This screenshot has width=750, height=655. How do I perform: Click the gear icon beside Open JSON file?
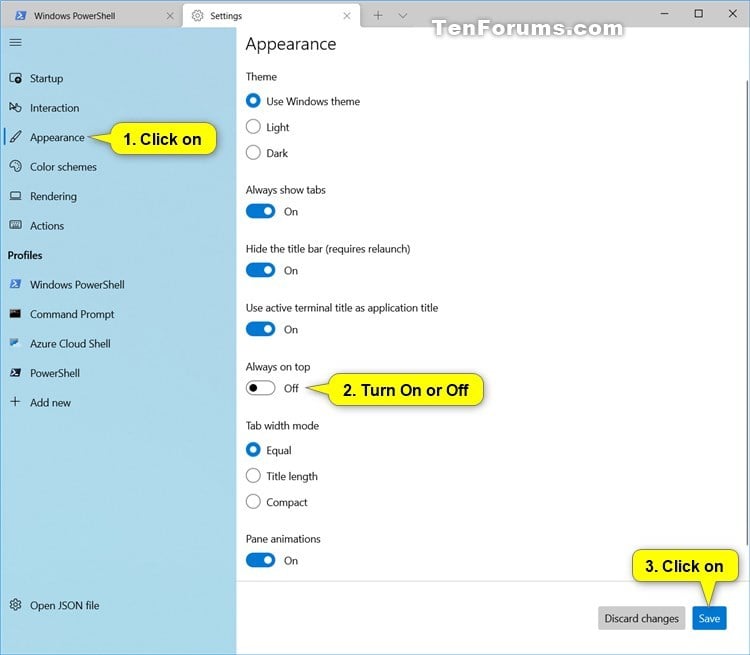15,605
